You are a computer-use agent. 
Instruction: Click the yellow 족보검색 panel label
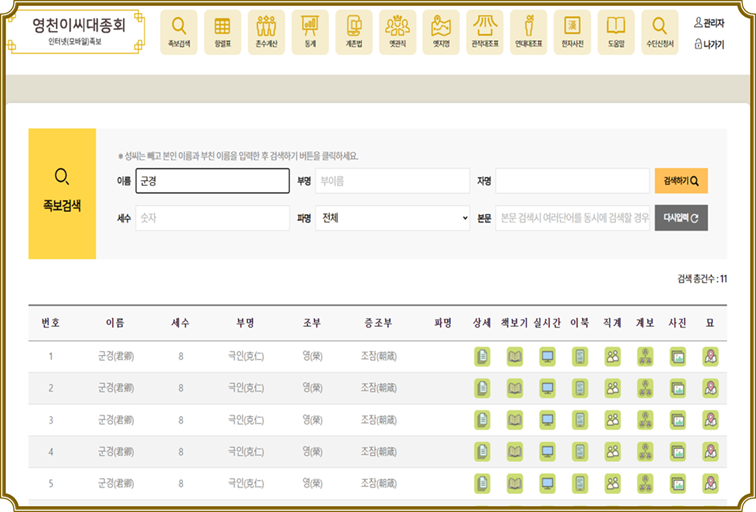click(62, 193)
